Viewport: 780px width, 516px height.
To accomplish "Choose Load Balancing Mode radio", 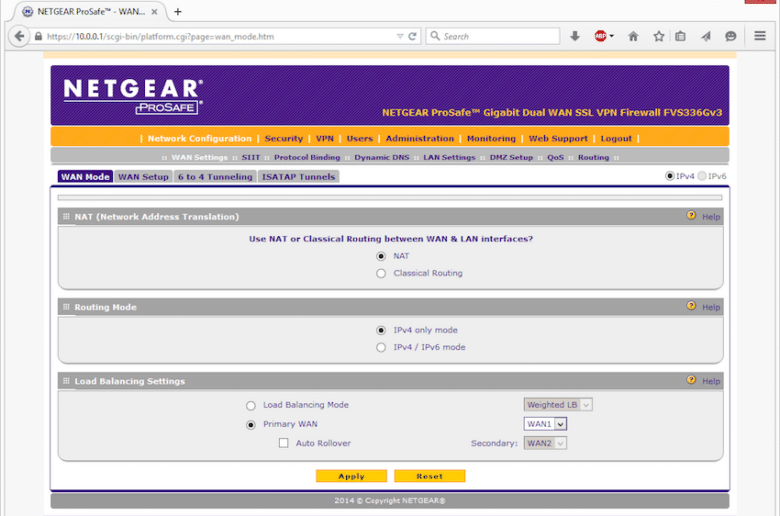I will (251, 406).
